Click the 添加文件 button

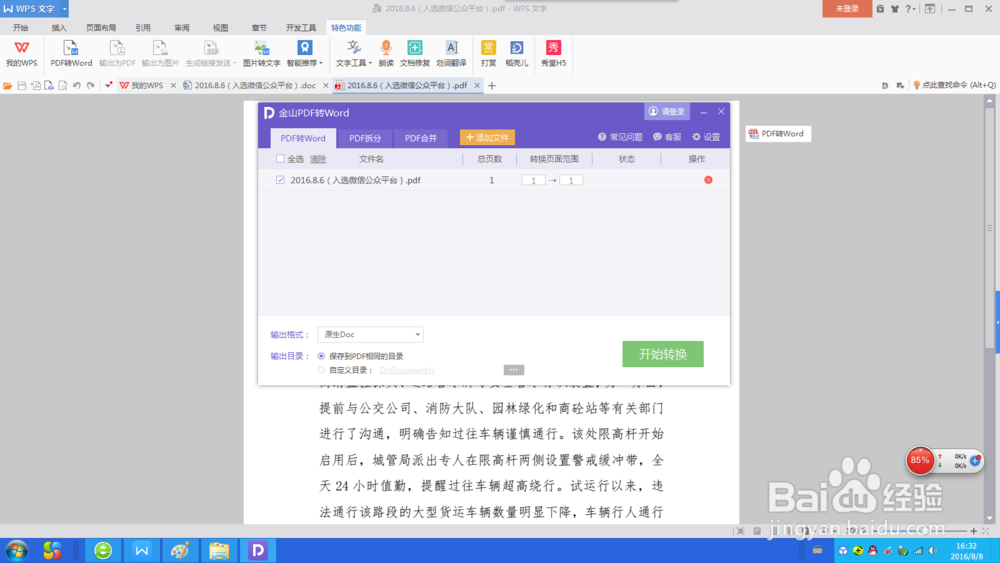(x=487, y=137)
